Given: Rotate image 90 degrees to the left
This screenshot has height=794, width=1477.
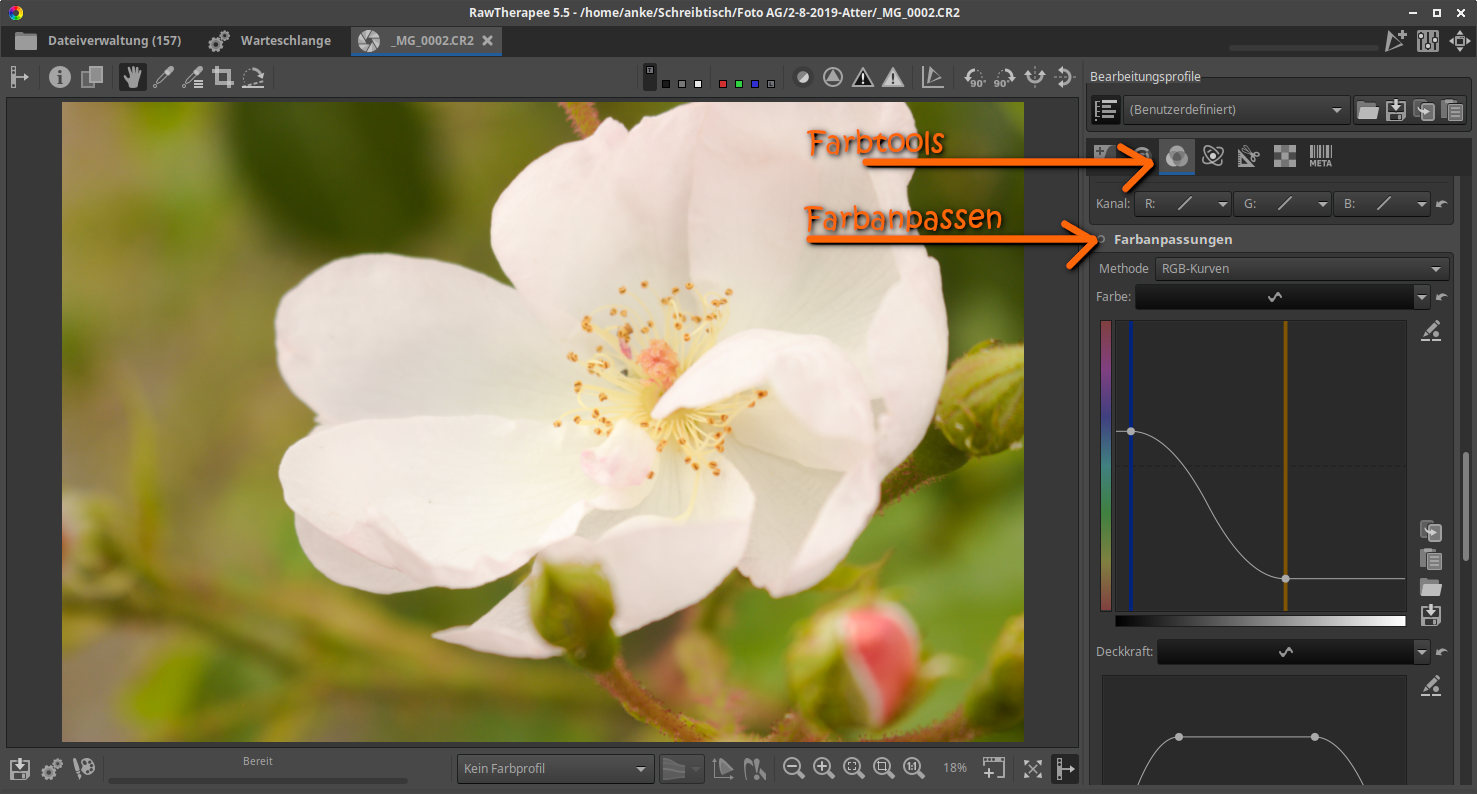Looking at the screenshot, I should (974, 77).
